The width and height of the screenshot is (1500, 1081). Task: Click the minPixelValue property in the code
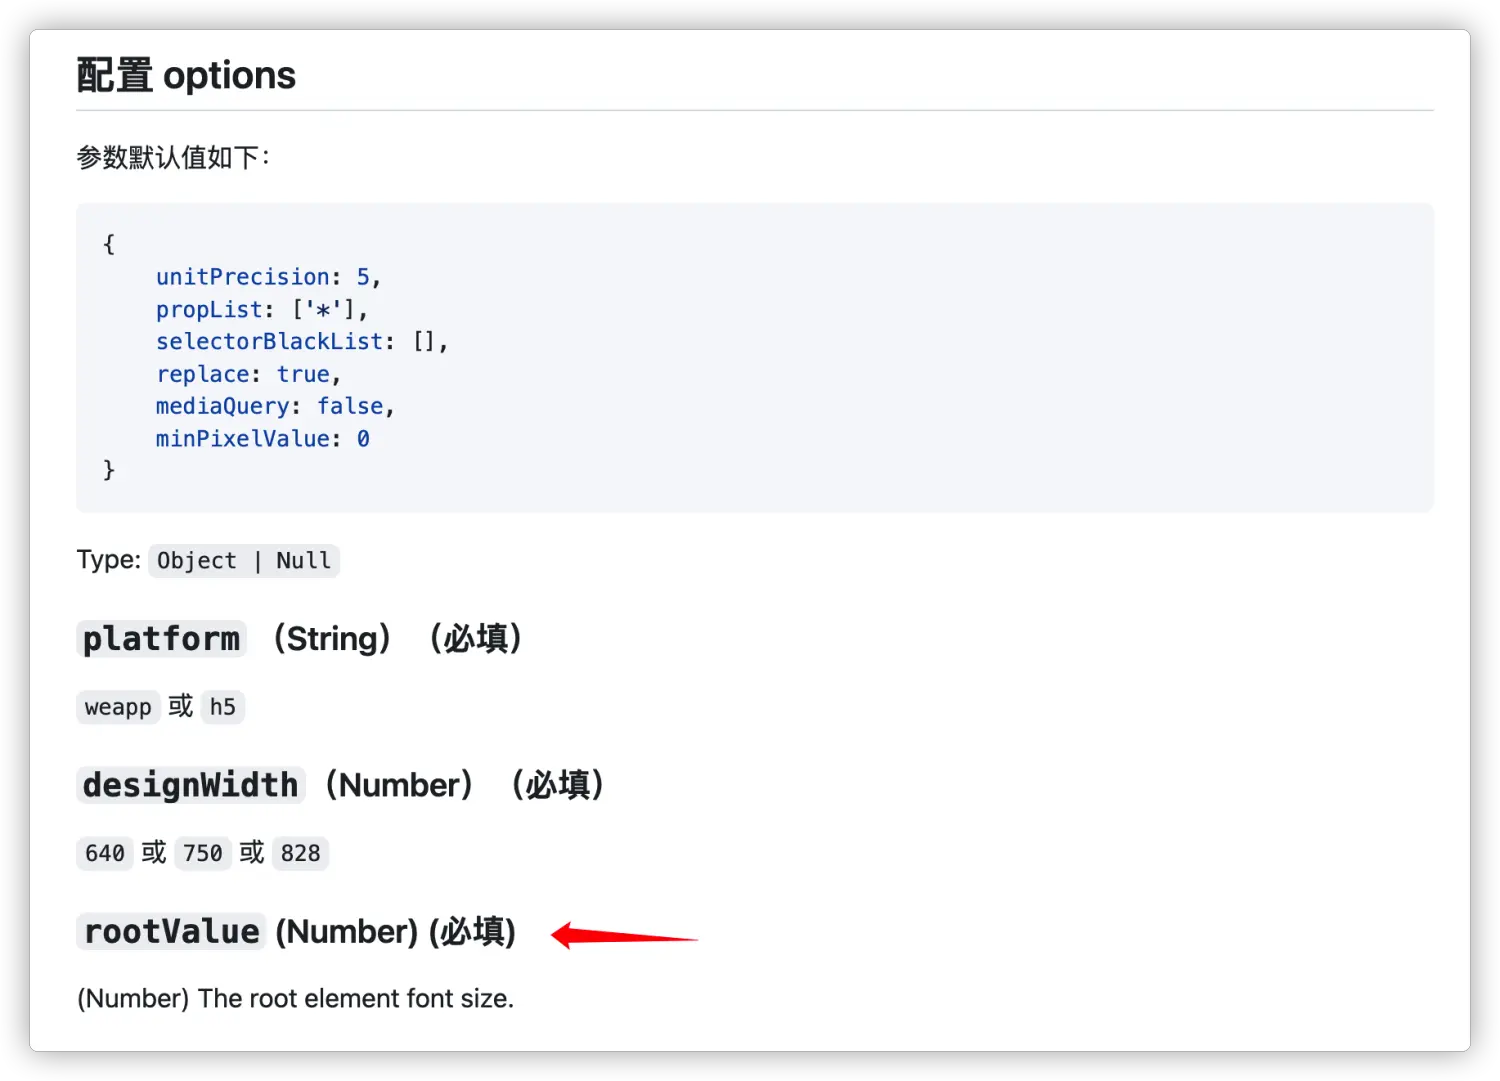(243, 439)
